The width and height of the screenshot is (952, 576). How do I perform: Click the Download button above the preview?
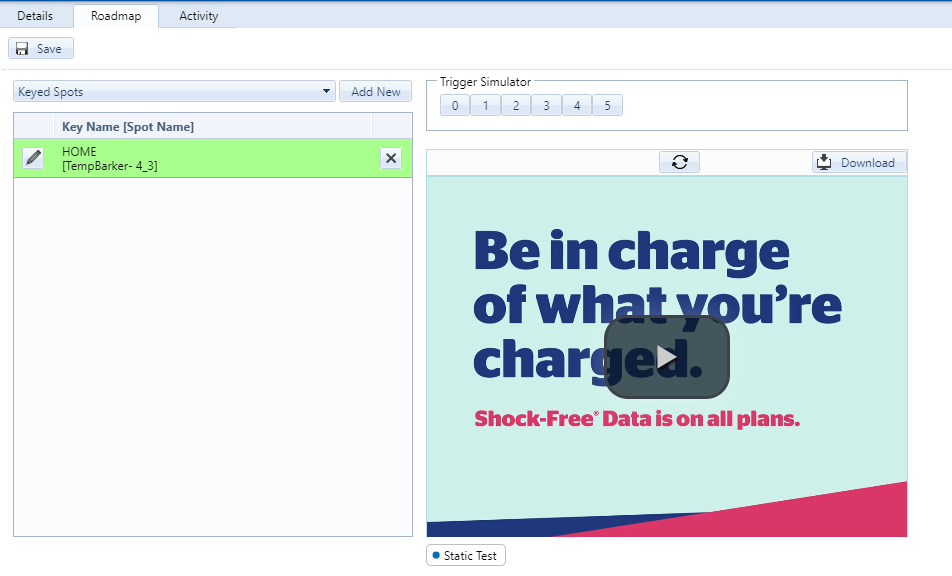click(x=859, y=162)
